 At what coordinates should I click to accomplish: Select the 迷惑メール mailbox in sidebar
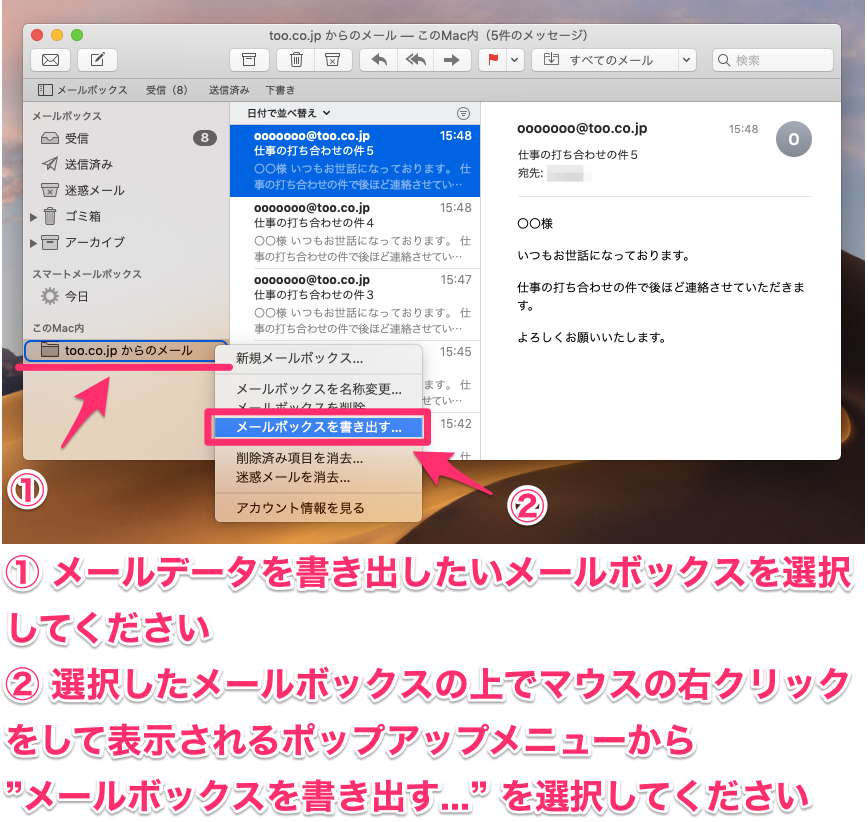126,190
